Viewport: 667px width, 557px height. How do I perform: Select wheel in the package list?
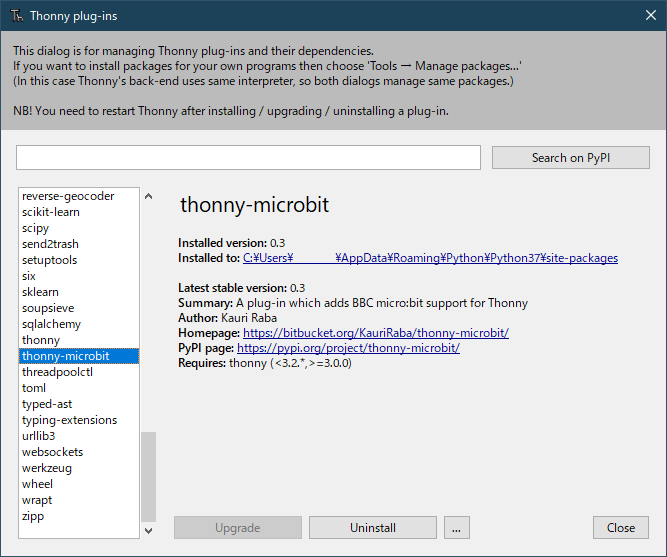[x=79, y=484]
